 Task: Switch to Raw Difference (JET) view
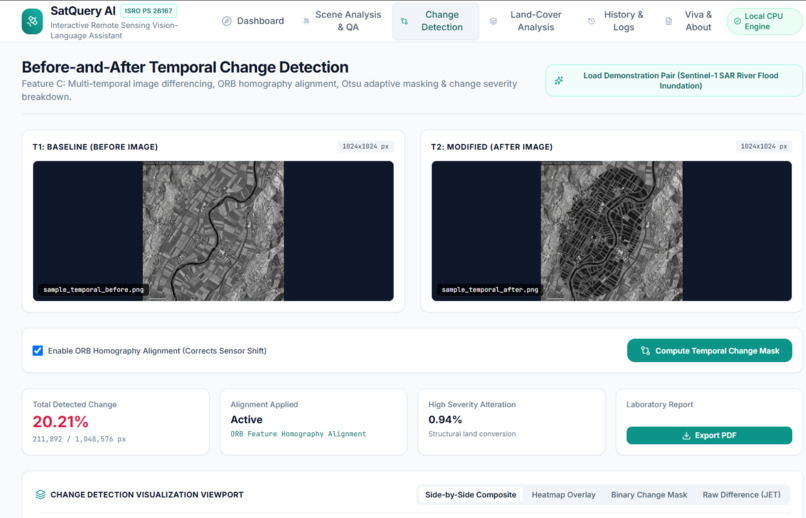click(x=741, y=494)
